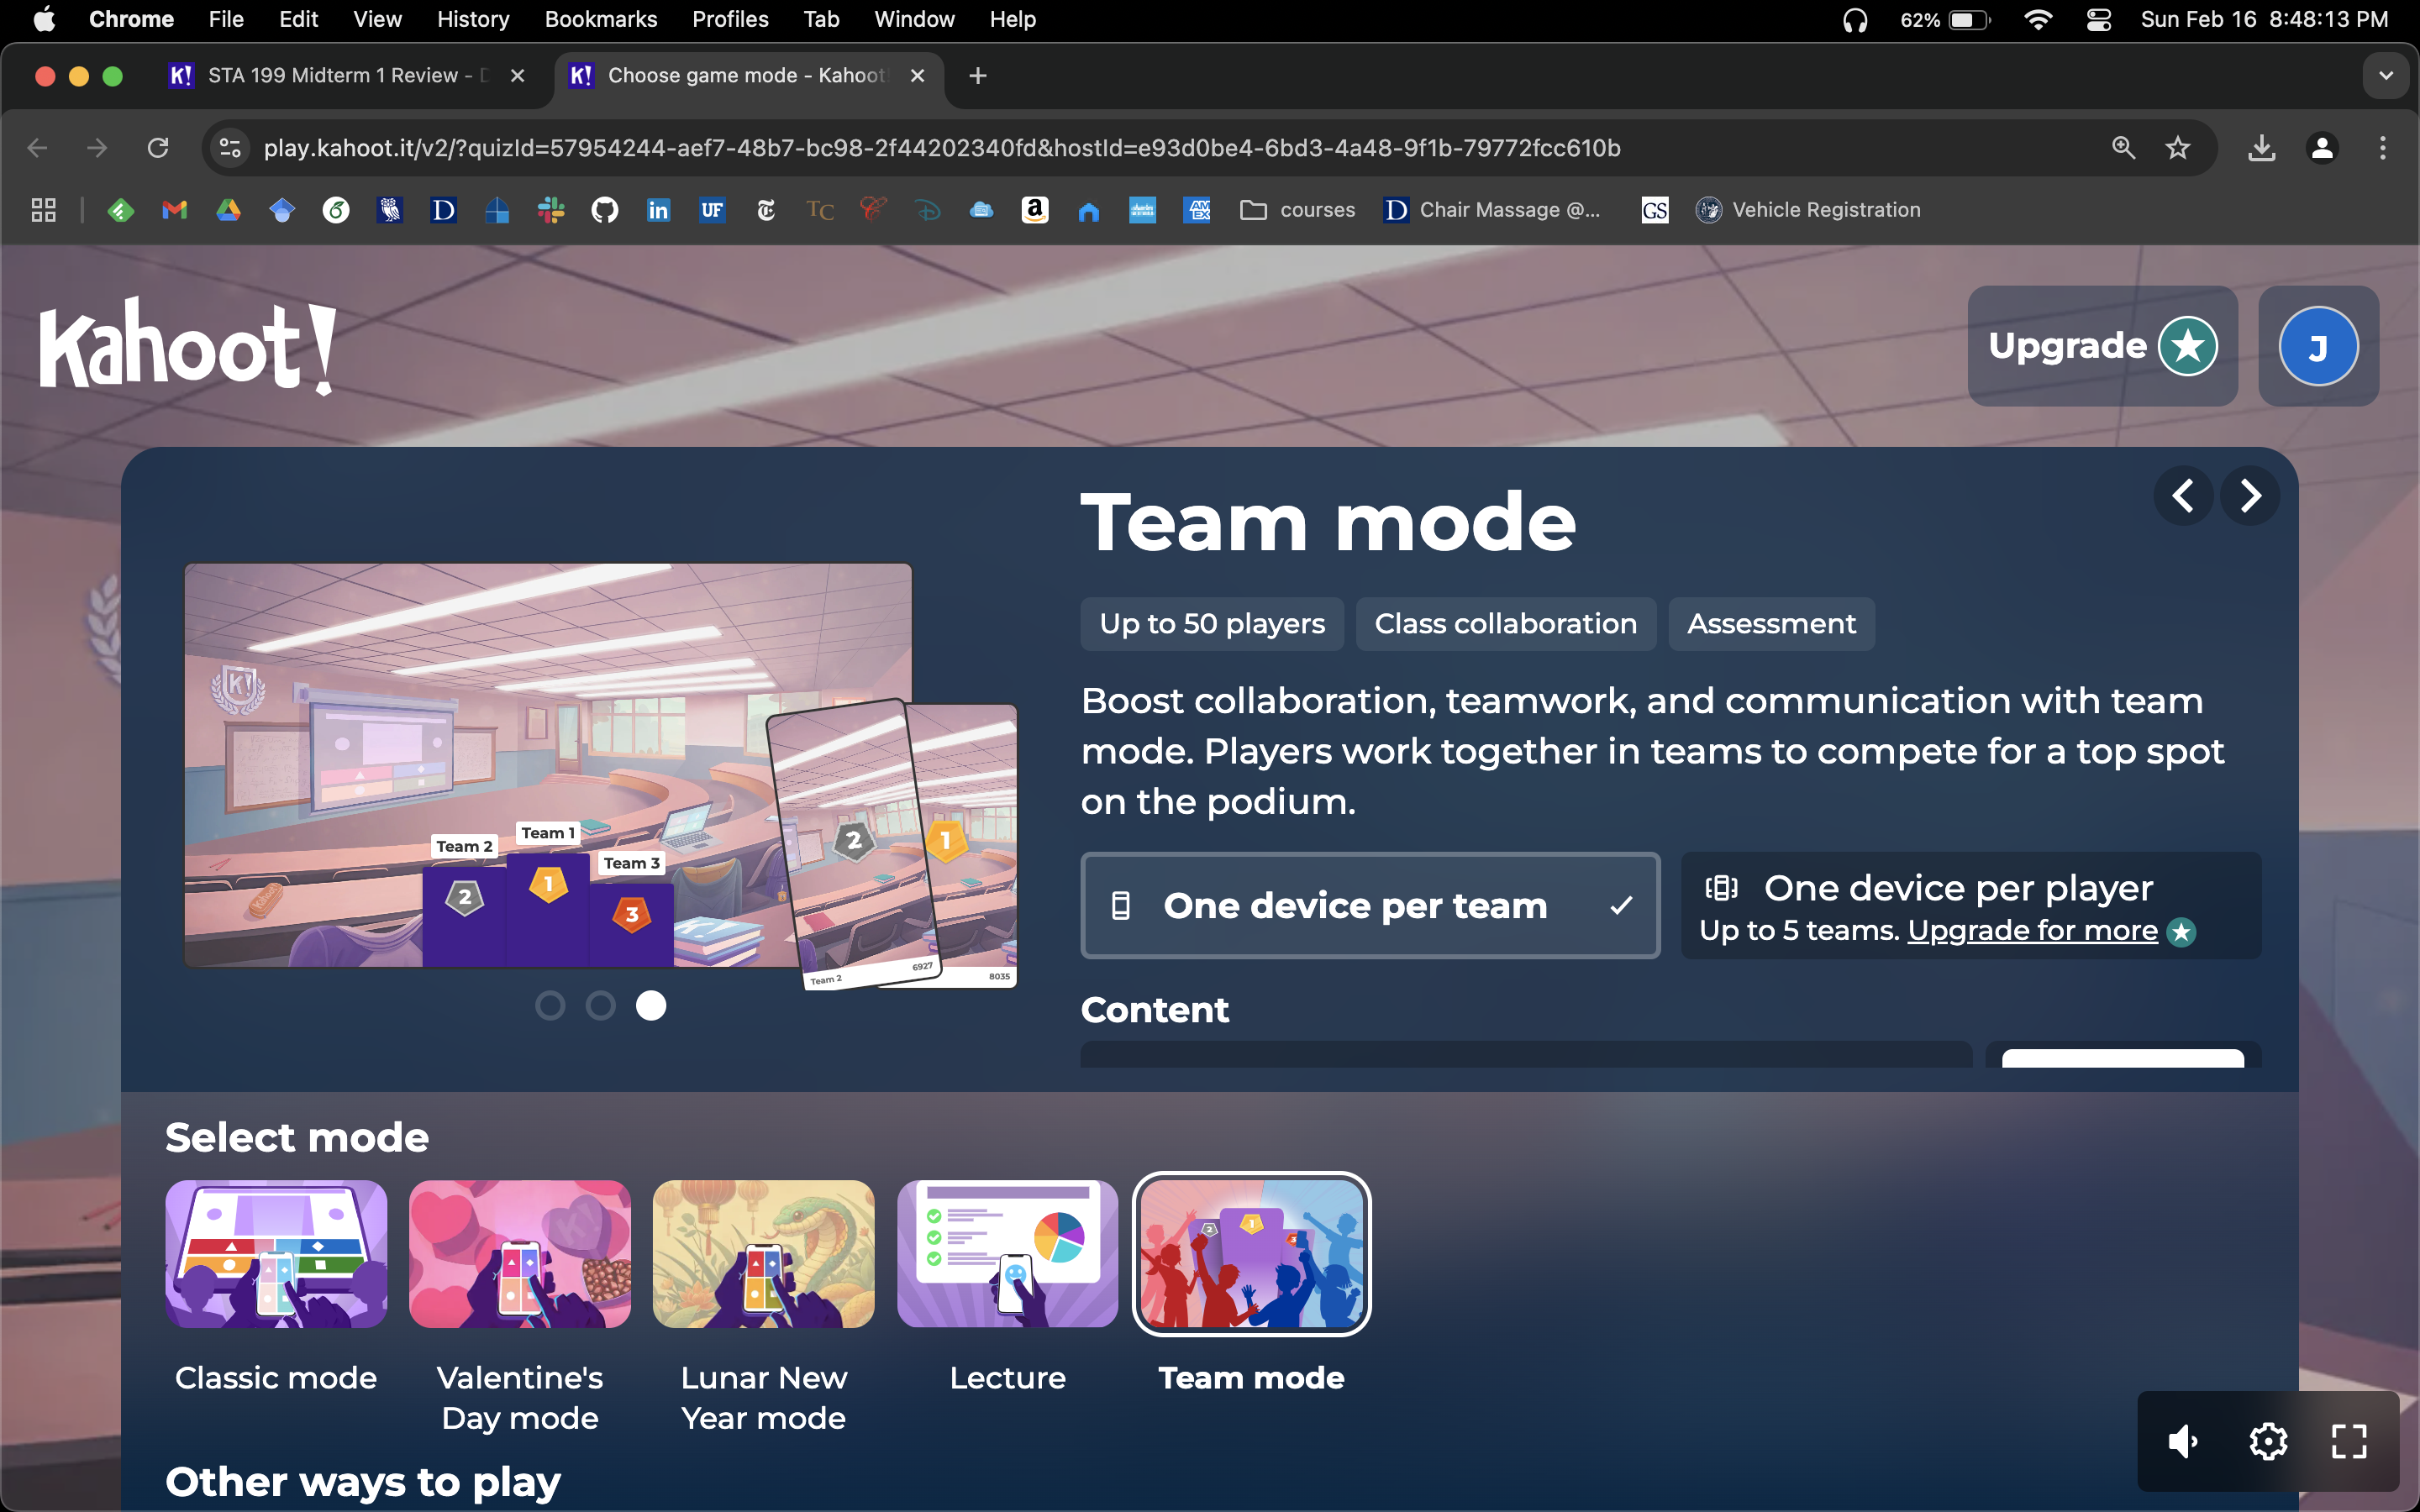This screenshot has width=2420, height=1512.
Task: Select Team mode thumbnail
Action: coord(1251,1254)
